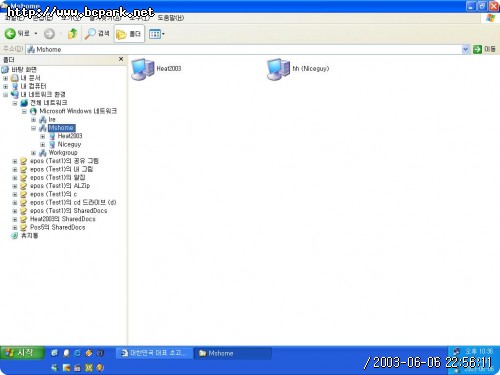Select 내 컴퓨터 in the folder tree
This screenshot has height=375, width=500.
(x=33, y=86)
